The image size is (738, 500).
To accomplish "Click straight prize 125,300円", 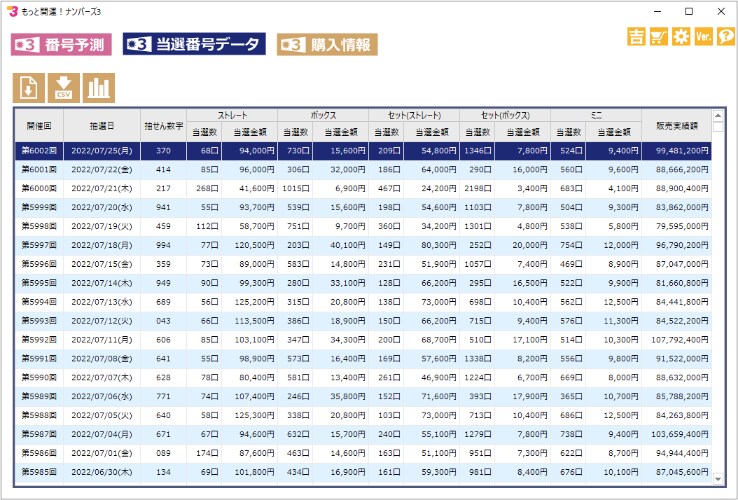I will click(x=254, y=415).
